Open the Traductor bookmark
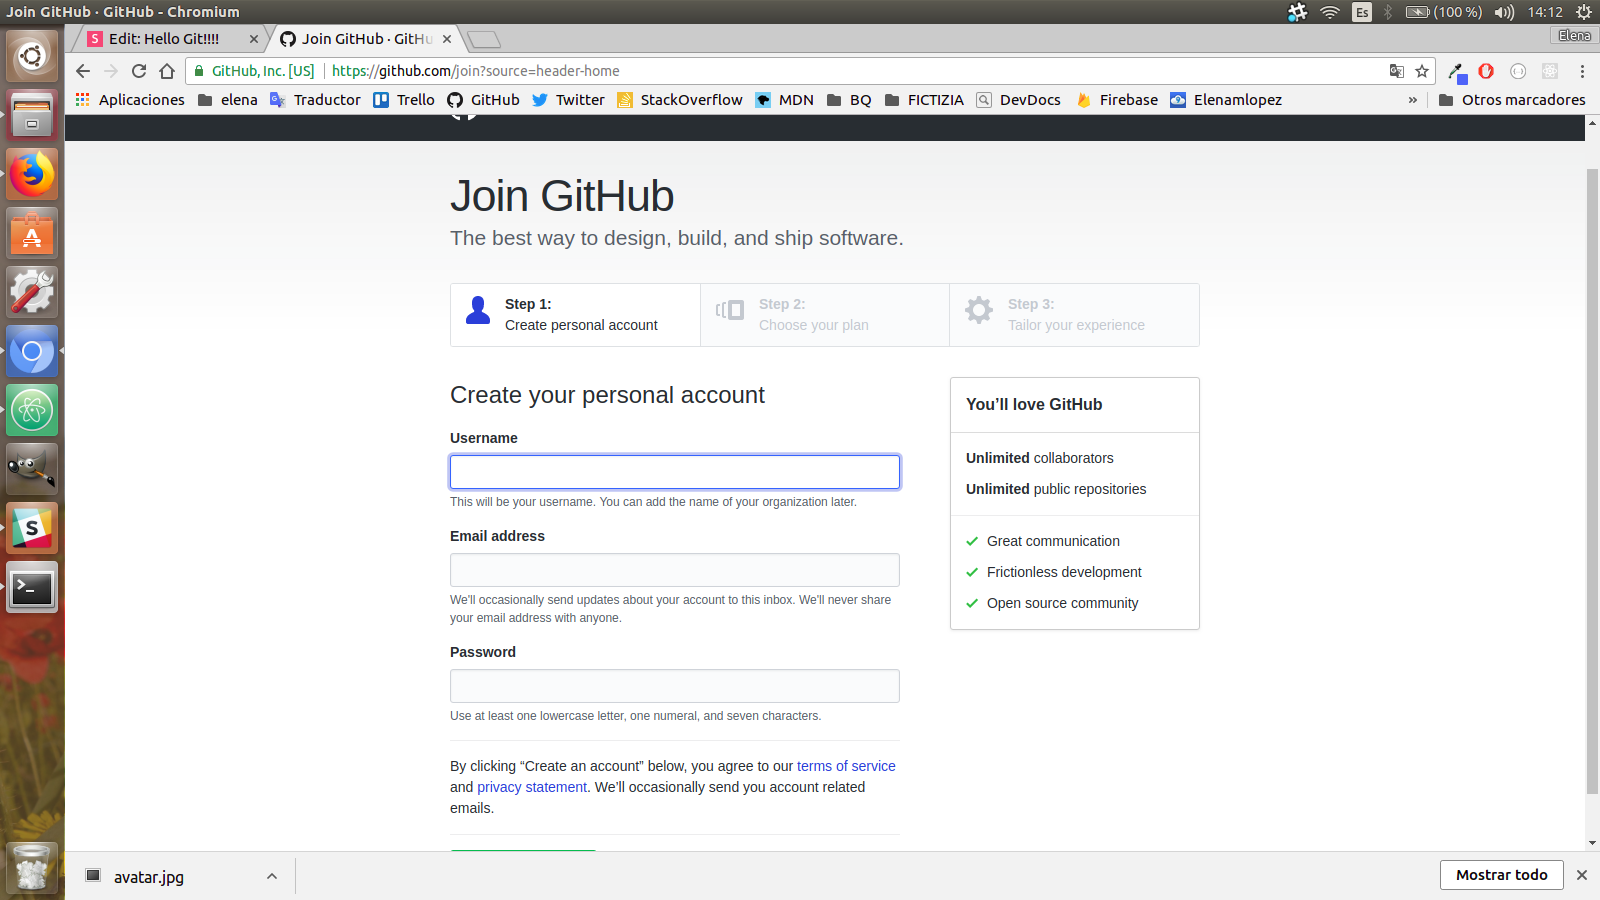The image size is (1600, 900). coord(316,100)
